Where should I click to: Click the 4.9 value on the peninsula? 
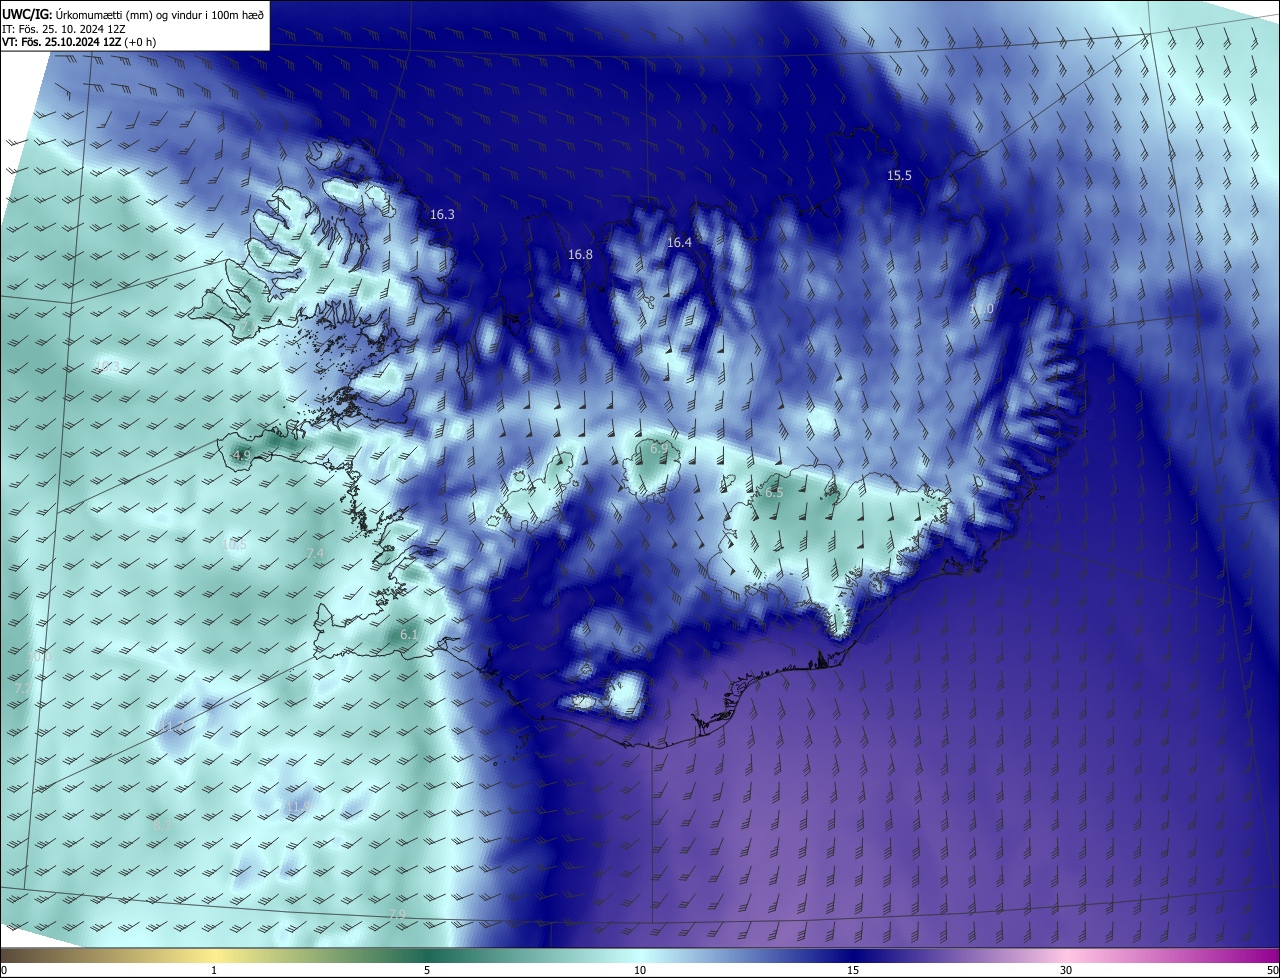click(241, 456)
